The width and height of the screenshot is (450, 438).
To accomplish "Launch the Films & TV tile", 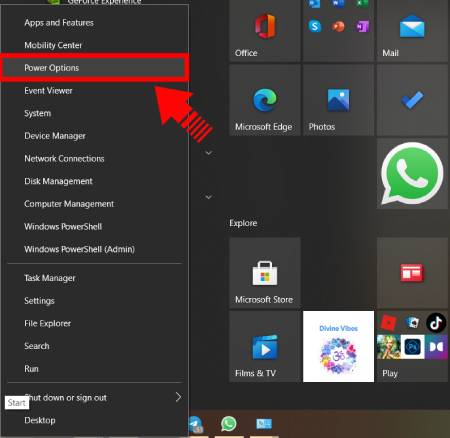I will [265, 347].
